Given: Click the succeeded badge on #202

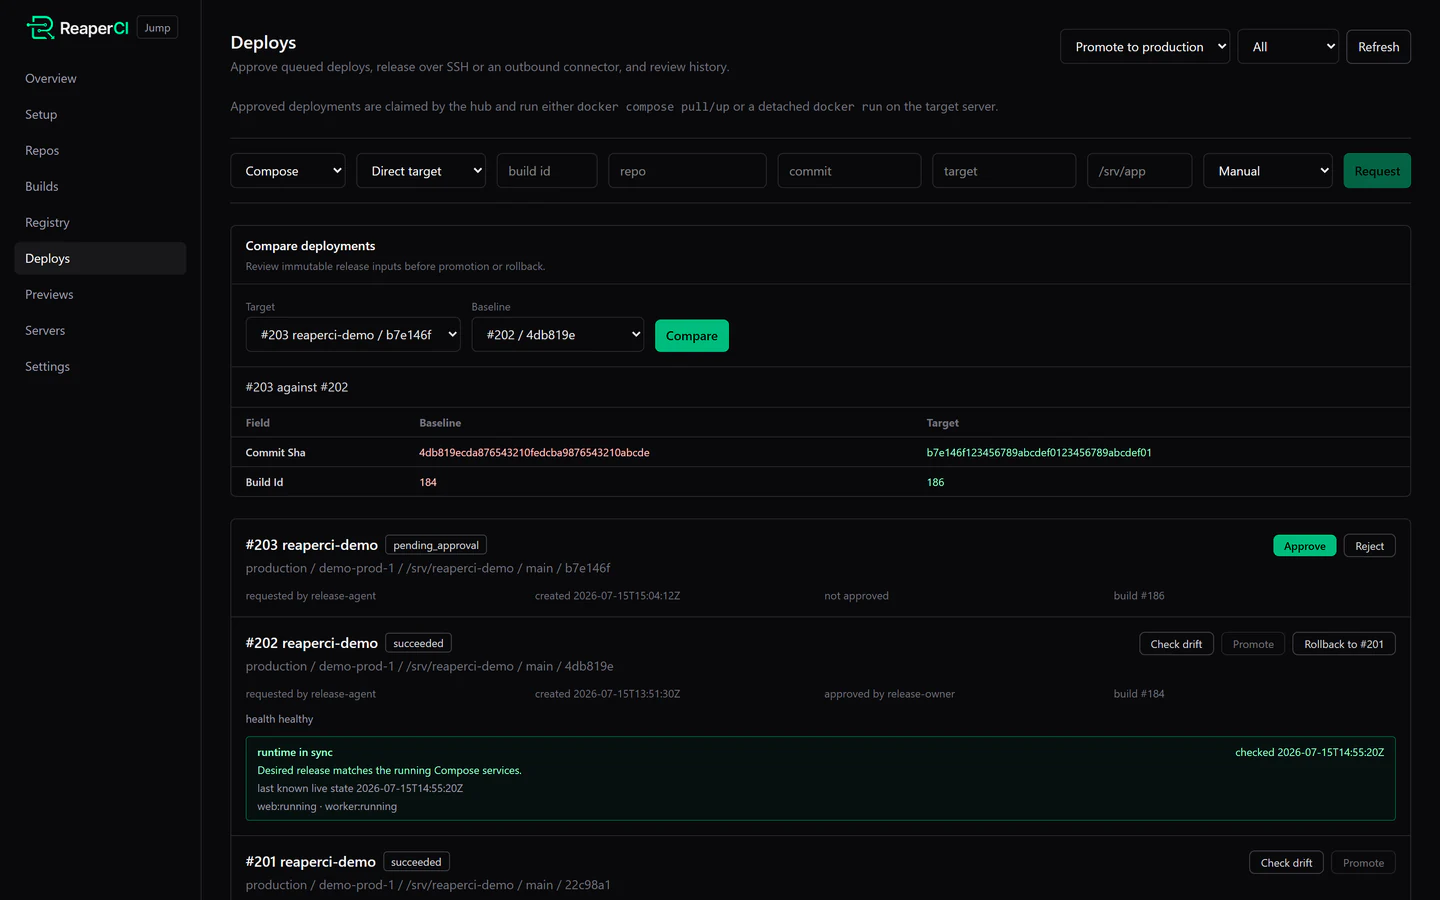Looking at the screenshot, I should click(418, 643).
